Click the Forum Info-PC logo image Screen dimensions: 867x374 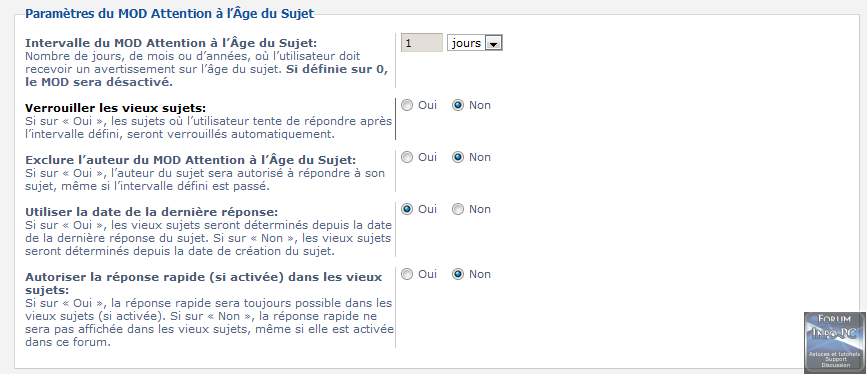(x=834, y=342)
